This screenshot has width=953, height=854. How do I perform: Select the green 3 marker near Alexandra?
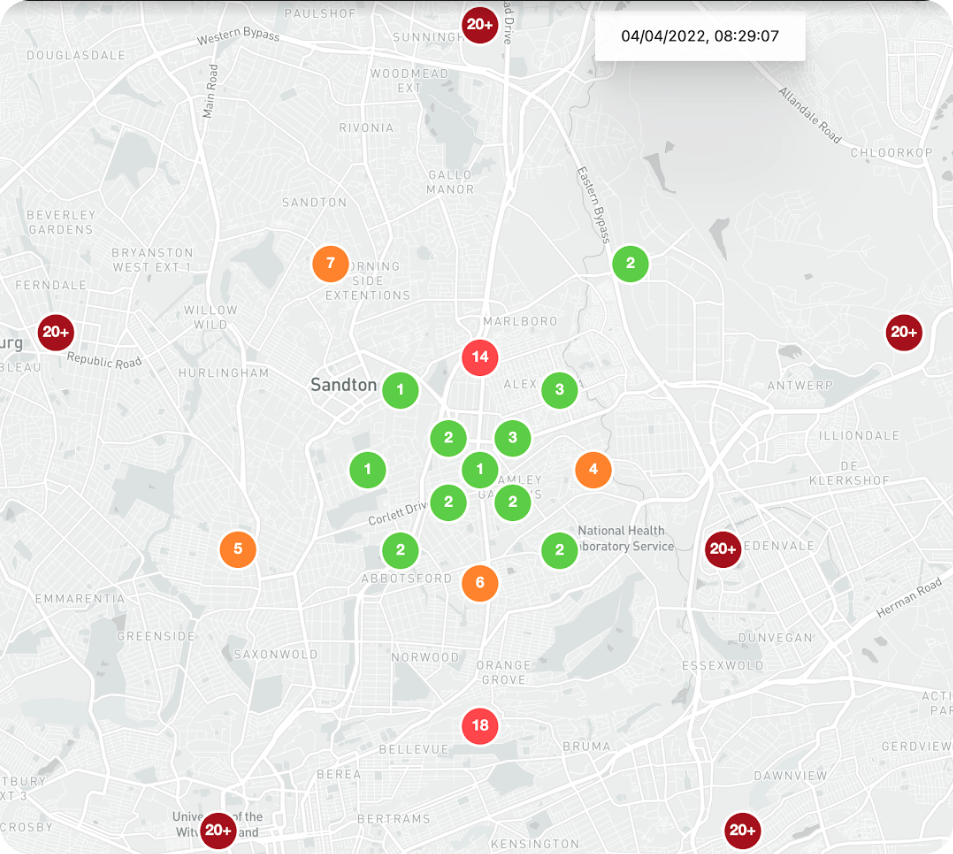559,390
